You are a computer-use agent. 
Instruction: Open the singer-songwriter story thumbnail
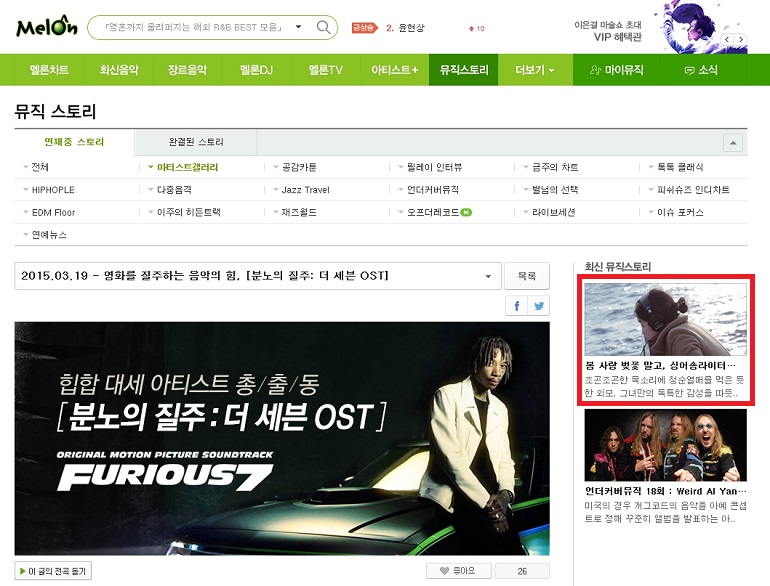(665, 319)
